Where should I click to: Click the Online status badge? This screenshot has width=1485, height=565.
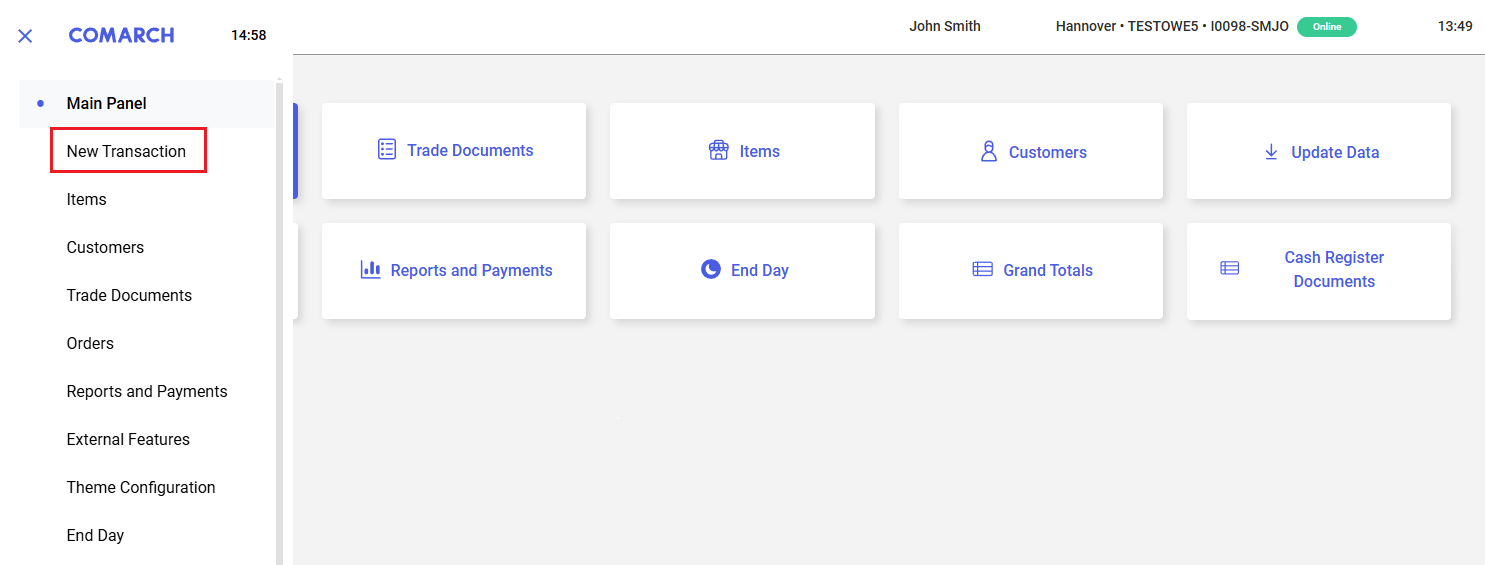[1326, 27]
